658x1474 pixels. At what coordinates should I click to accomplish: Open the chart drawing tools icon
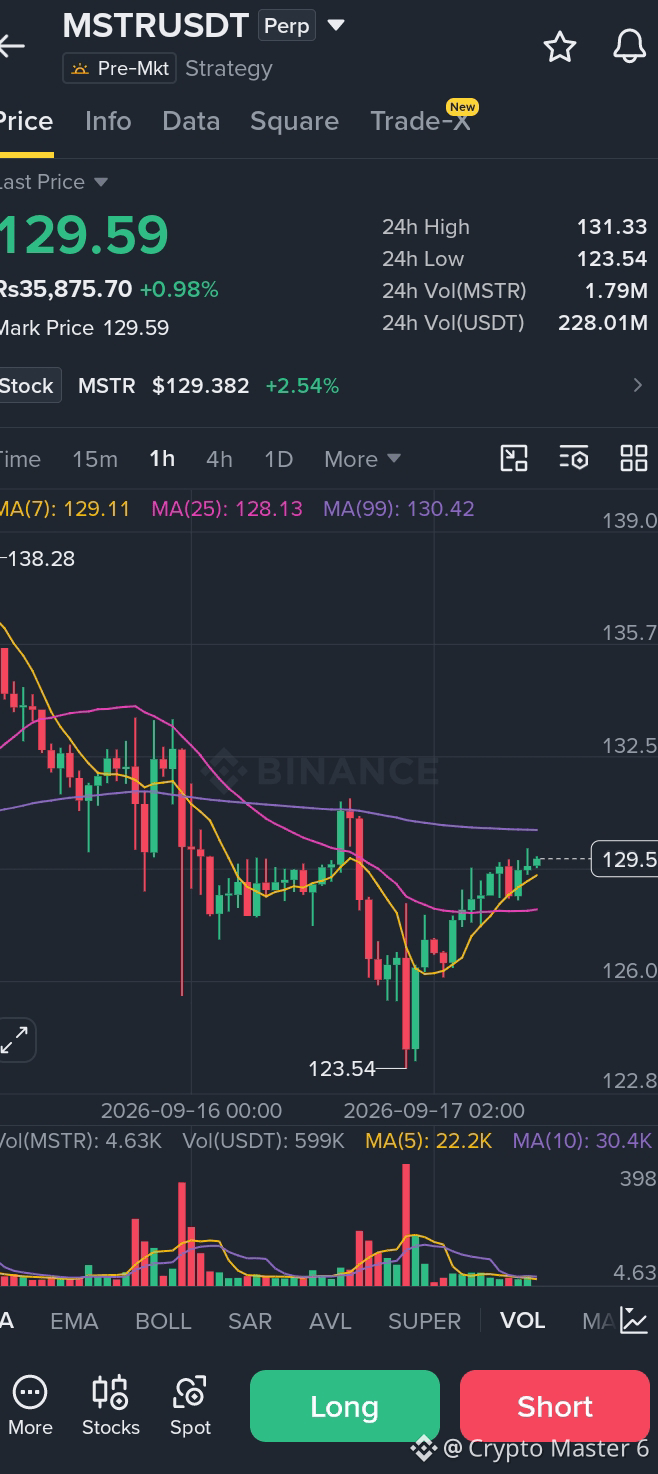pyautogui.click(x=514, y=459)
